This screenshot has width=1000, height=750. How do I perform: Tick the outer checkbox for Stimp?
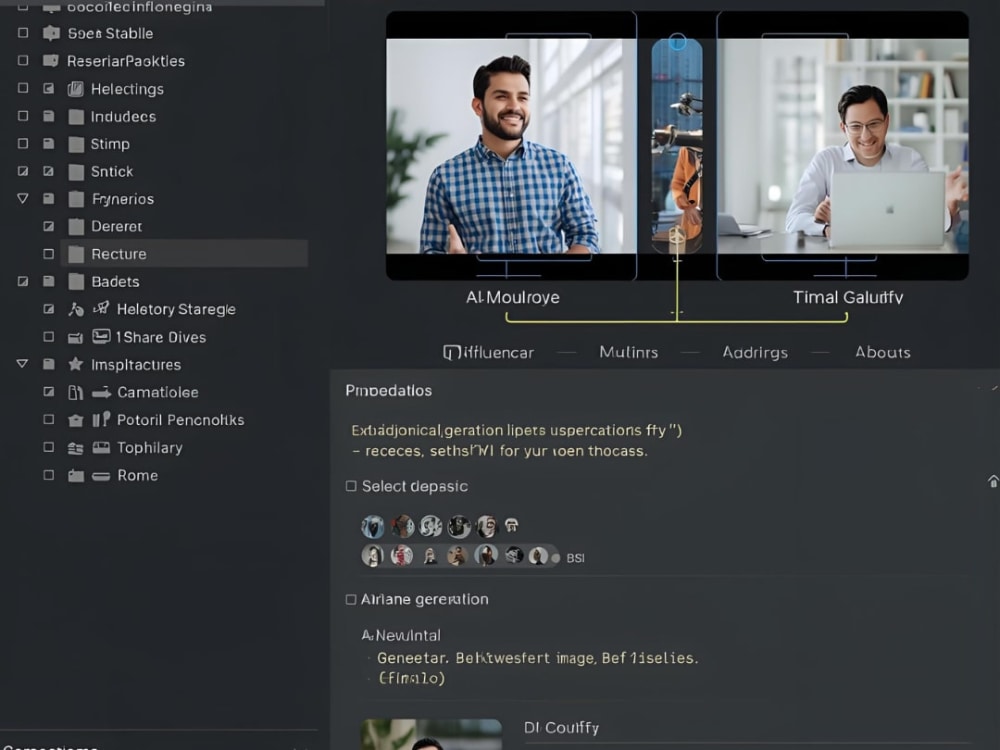23,143
